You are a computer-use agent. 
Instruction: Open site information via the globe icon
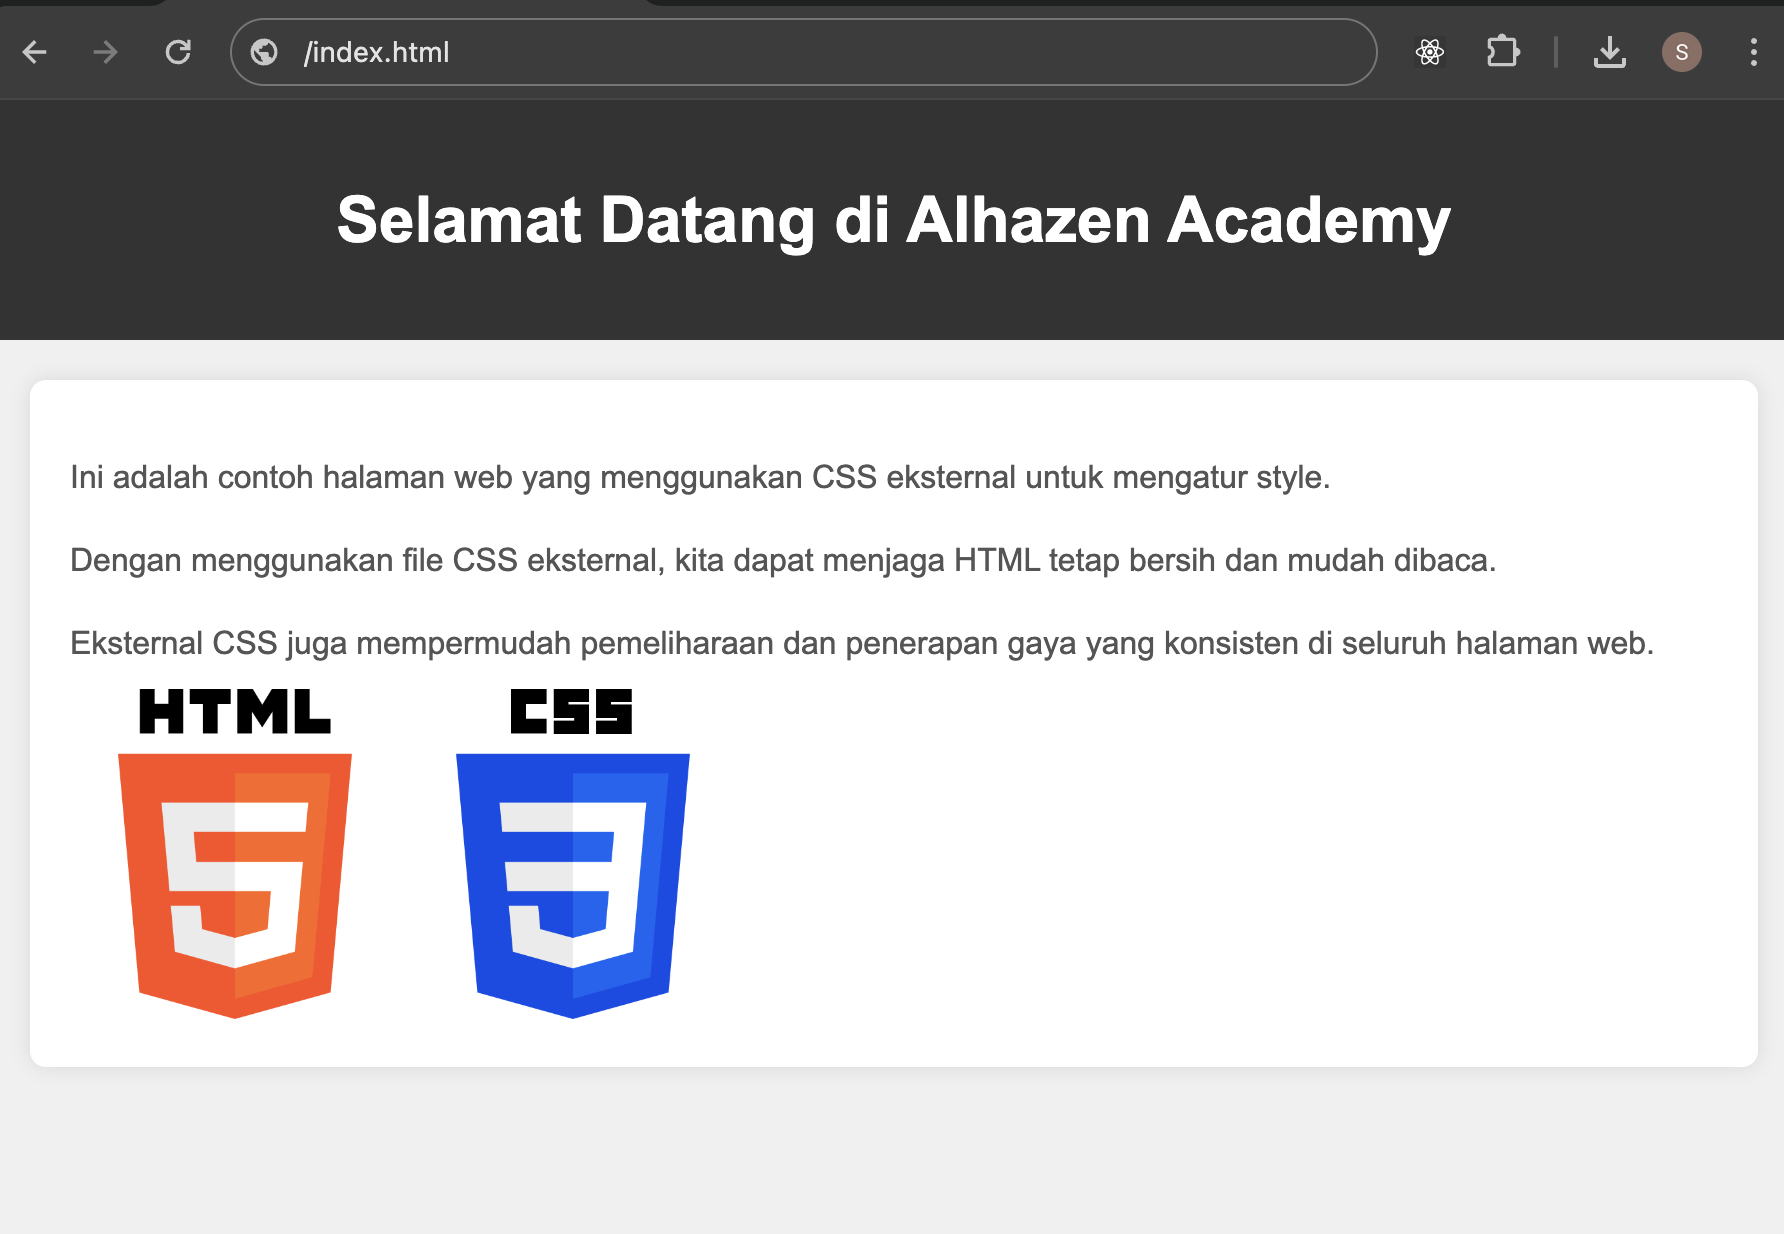264,52
